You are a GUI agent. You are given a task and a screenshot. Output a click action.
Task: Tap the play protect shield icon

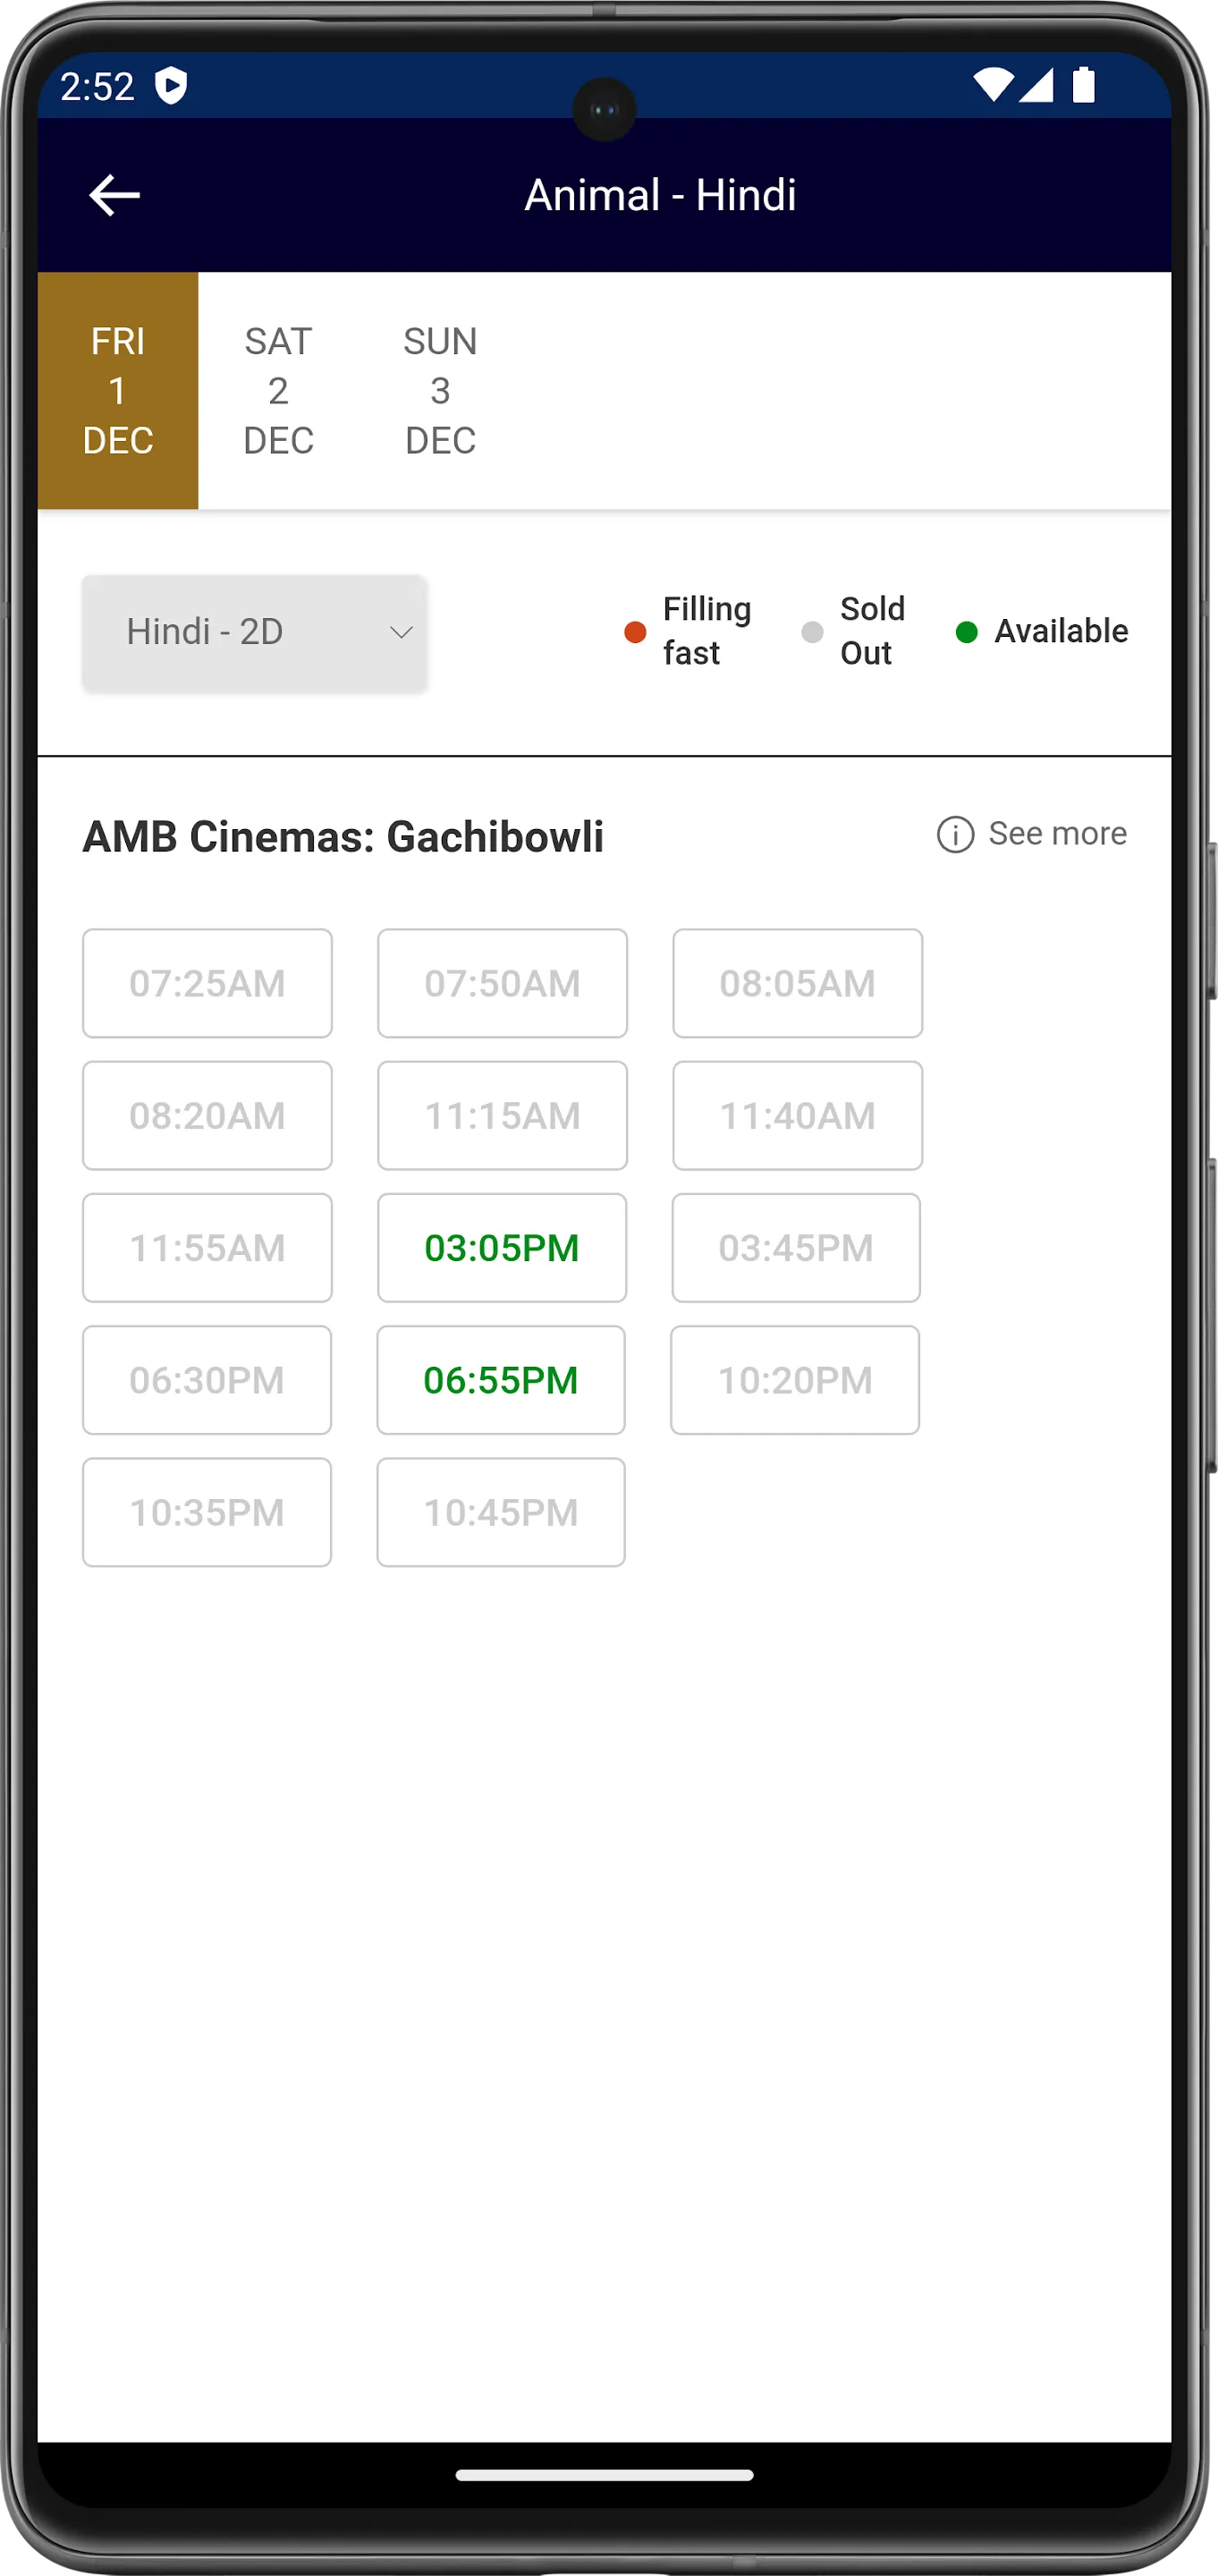172,86
